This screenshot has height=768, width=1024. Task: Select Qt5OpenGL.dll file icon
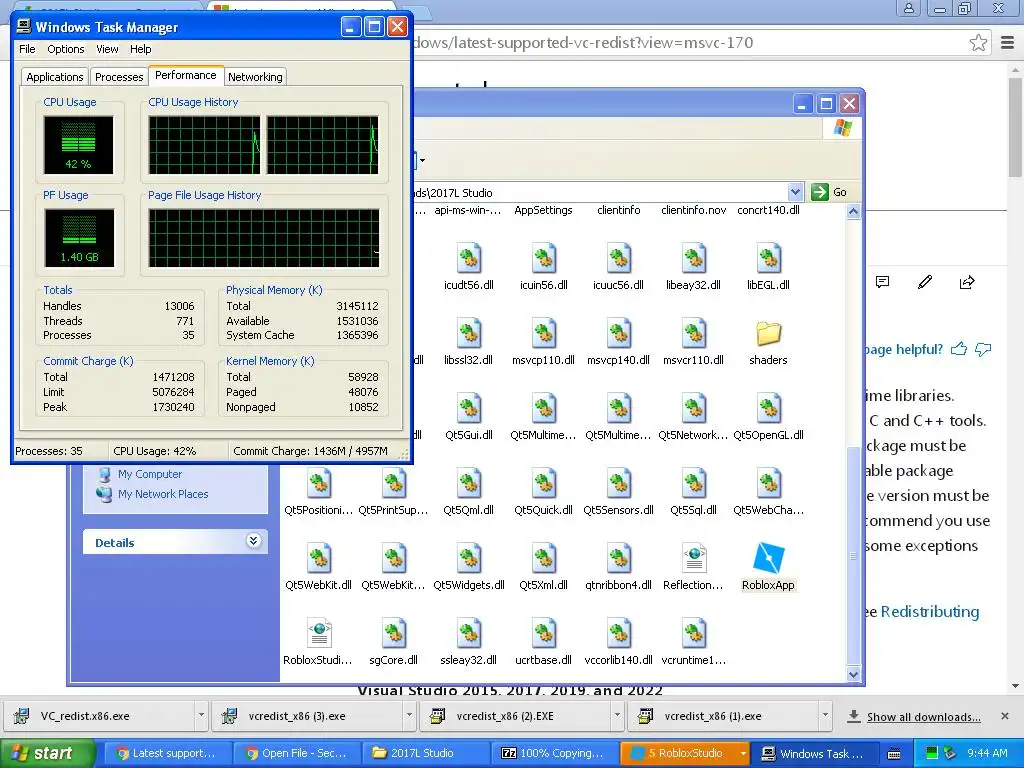(x=769, y=409)
